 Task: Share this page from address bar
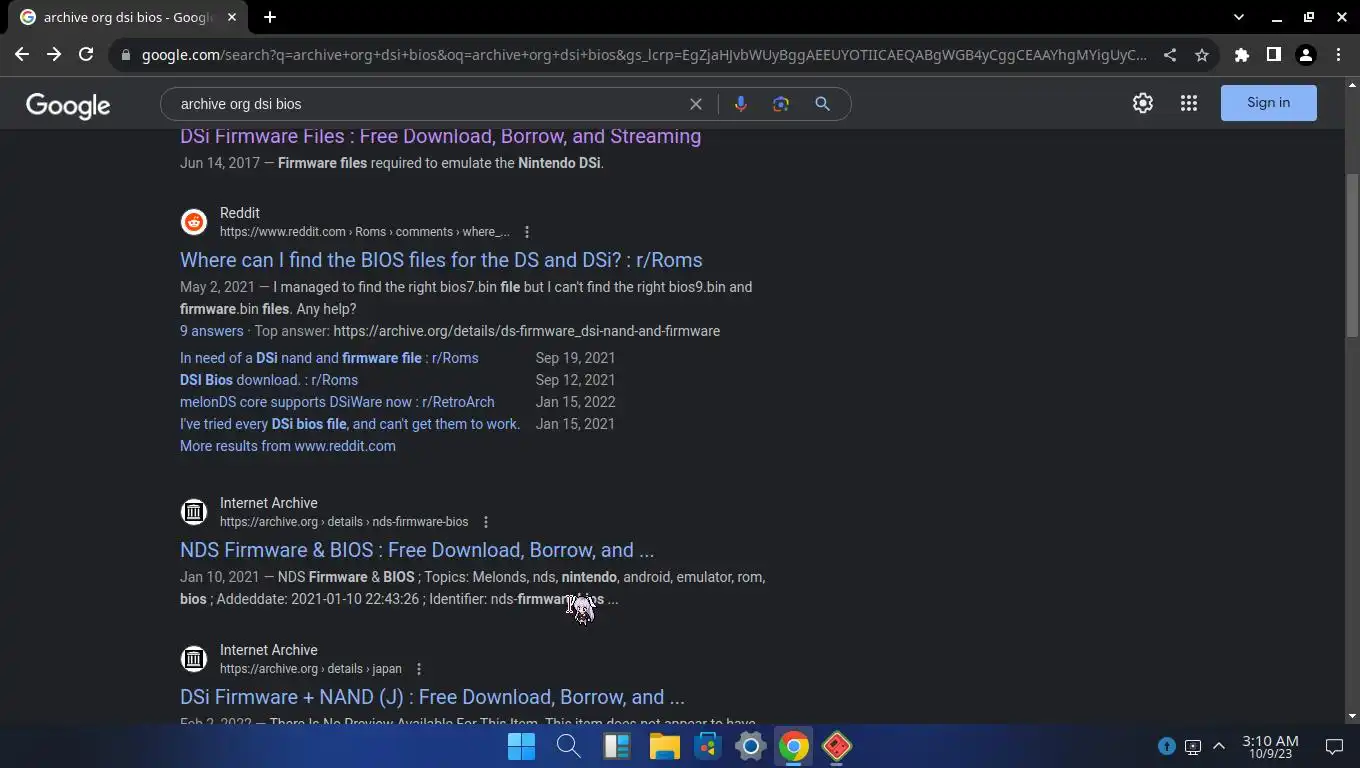coord(1170,55)
